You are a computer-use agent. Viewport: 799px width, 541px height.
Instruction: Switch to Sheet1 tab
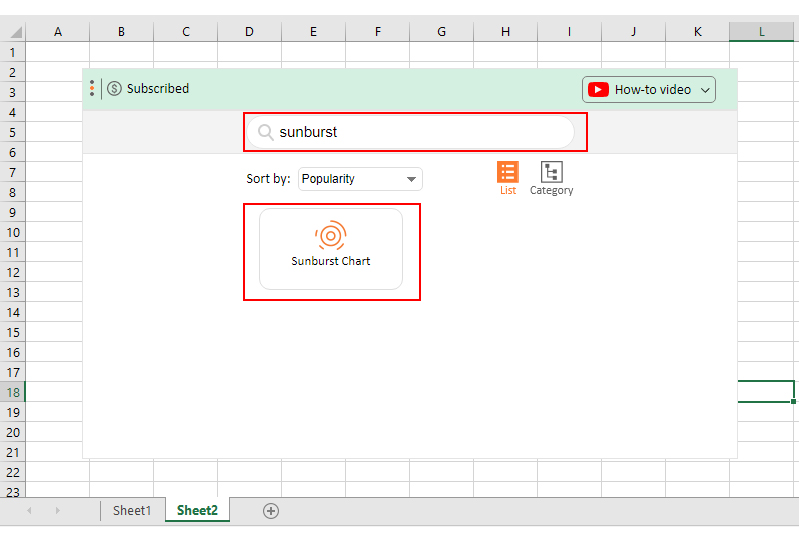tap(132, 510)
